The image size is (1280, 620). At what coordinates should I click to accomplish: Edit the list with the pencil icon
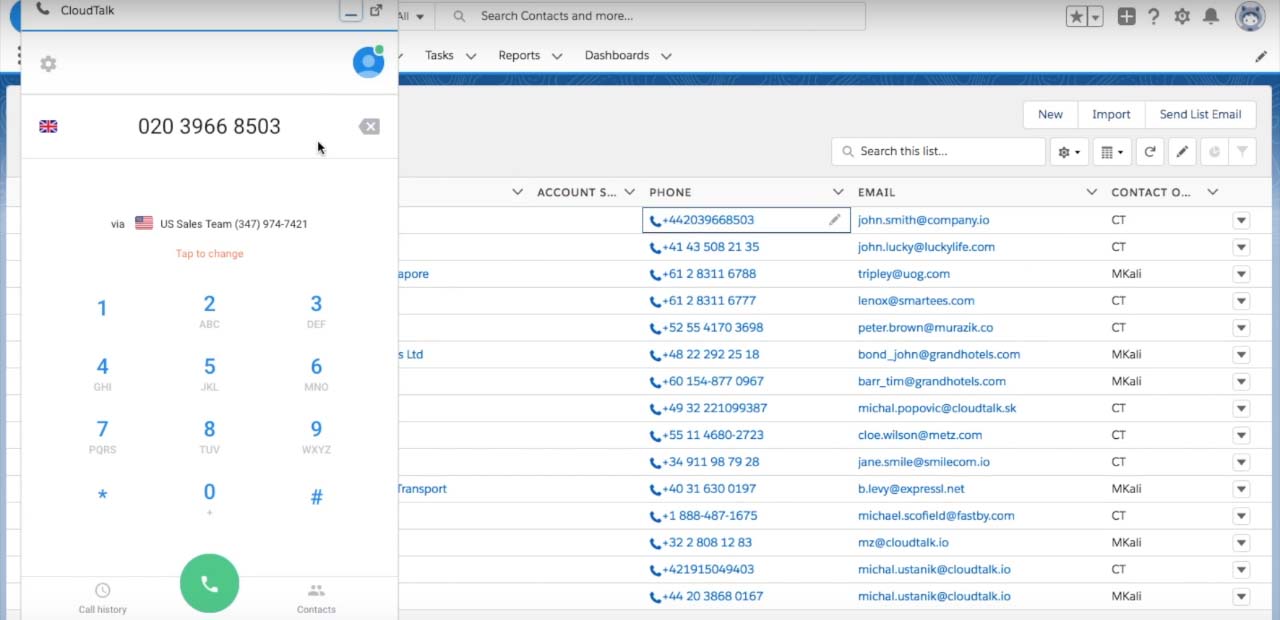(x=1182, y=151)
